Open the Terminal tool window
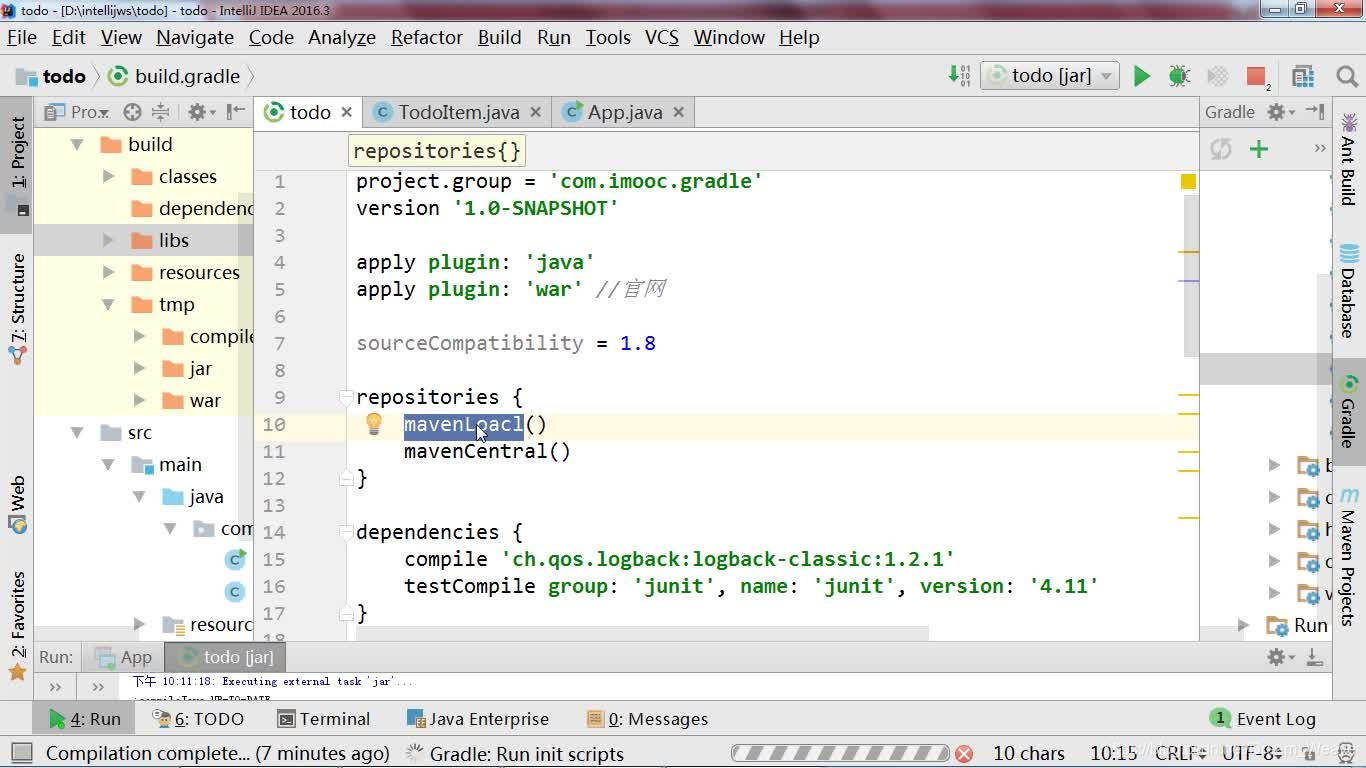This screenshot has width=1366, height=768. pos(323,719)
